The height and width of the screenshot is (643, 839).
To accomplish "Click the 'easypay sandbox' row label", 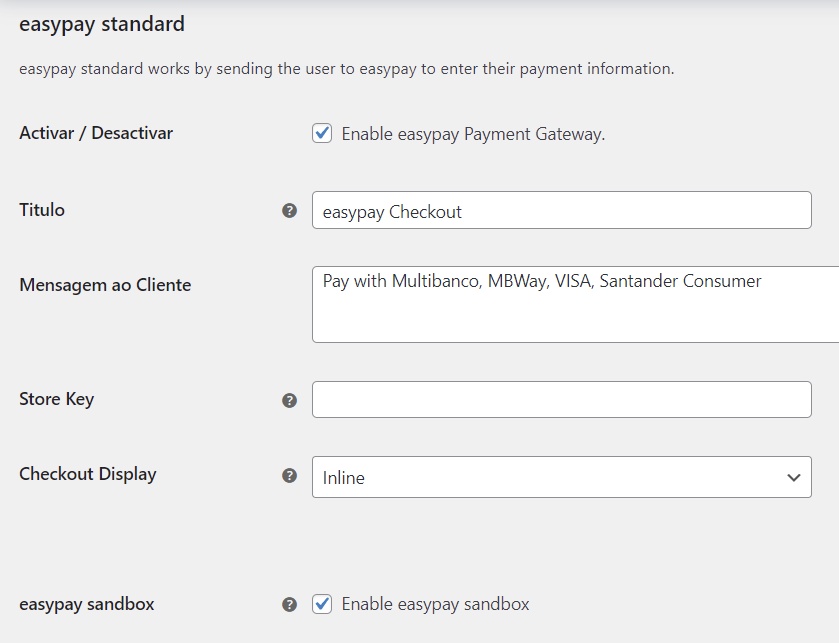I will tap(87, 604).
